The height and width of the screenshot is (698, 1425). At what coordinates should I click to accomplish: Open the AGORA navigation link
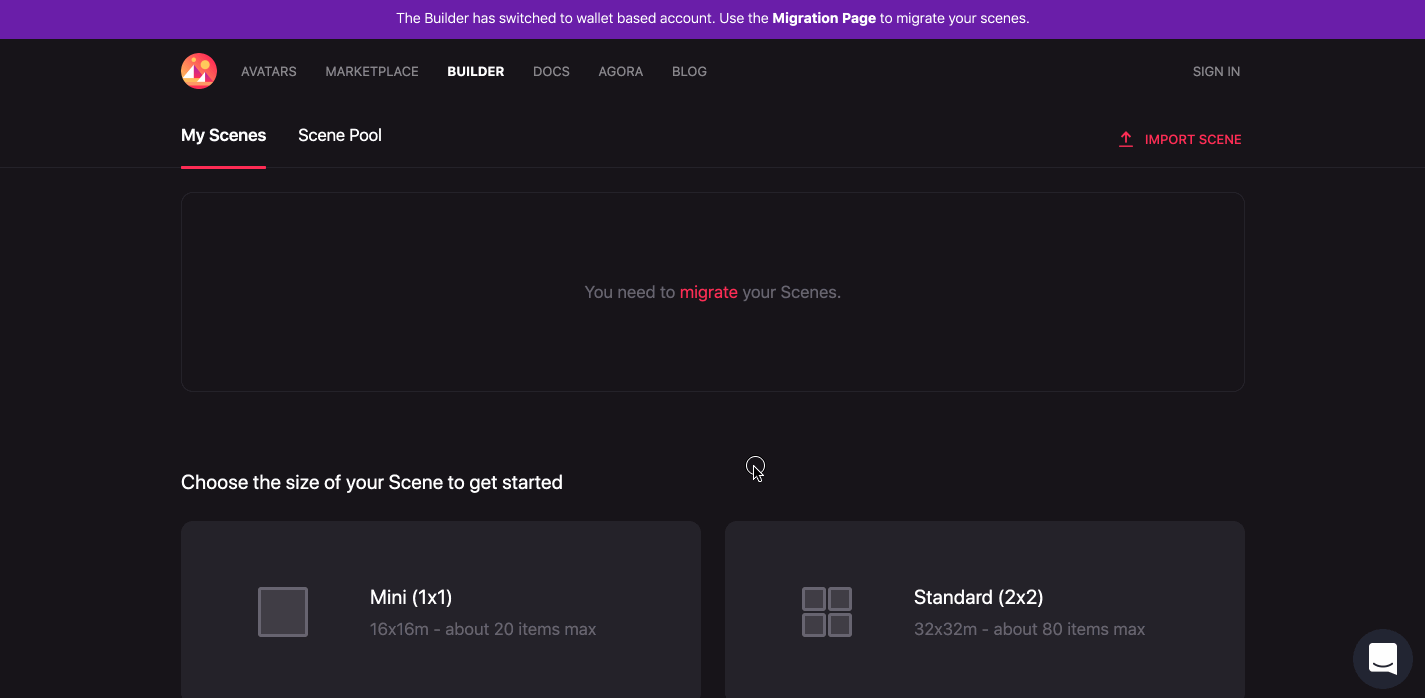(x=620, y=71)
